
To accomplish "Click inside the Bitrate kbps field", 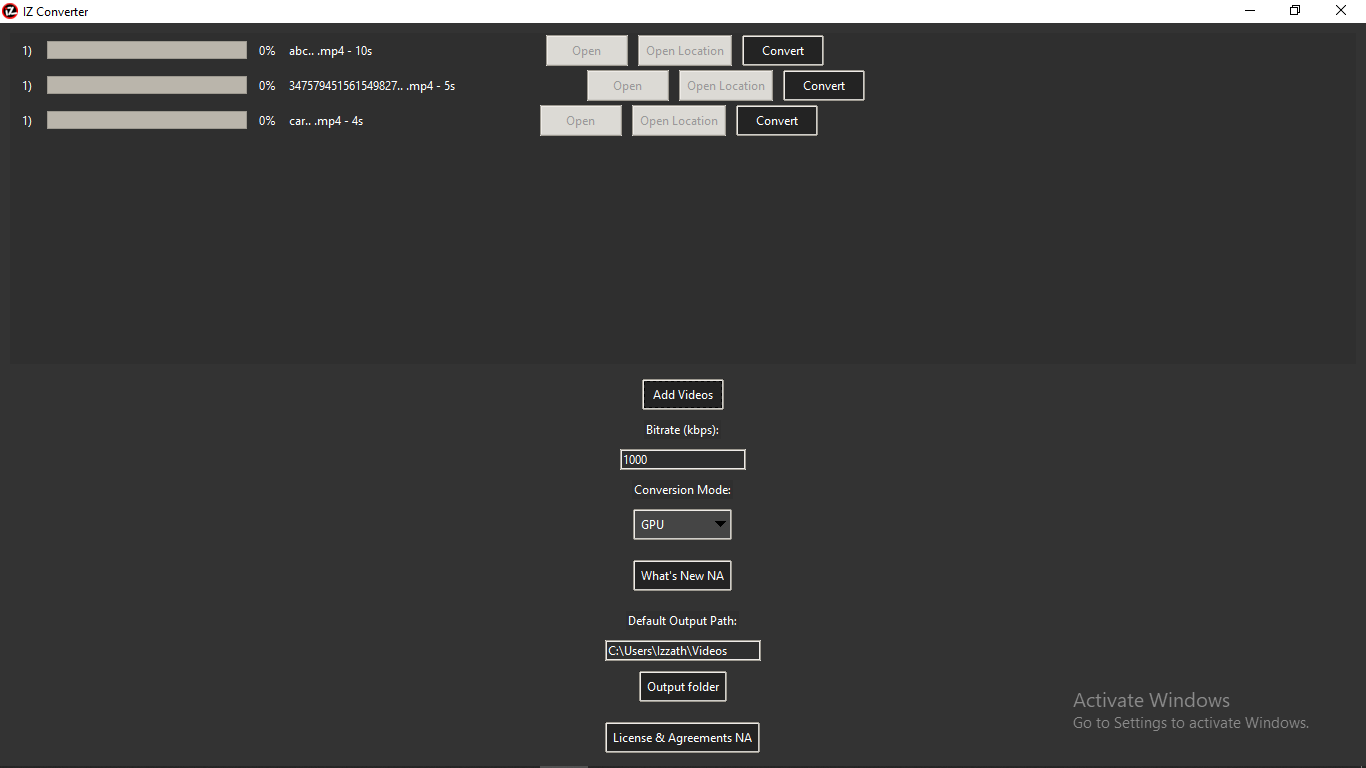I will coord(682,459).
